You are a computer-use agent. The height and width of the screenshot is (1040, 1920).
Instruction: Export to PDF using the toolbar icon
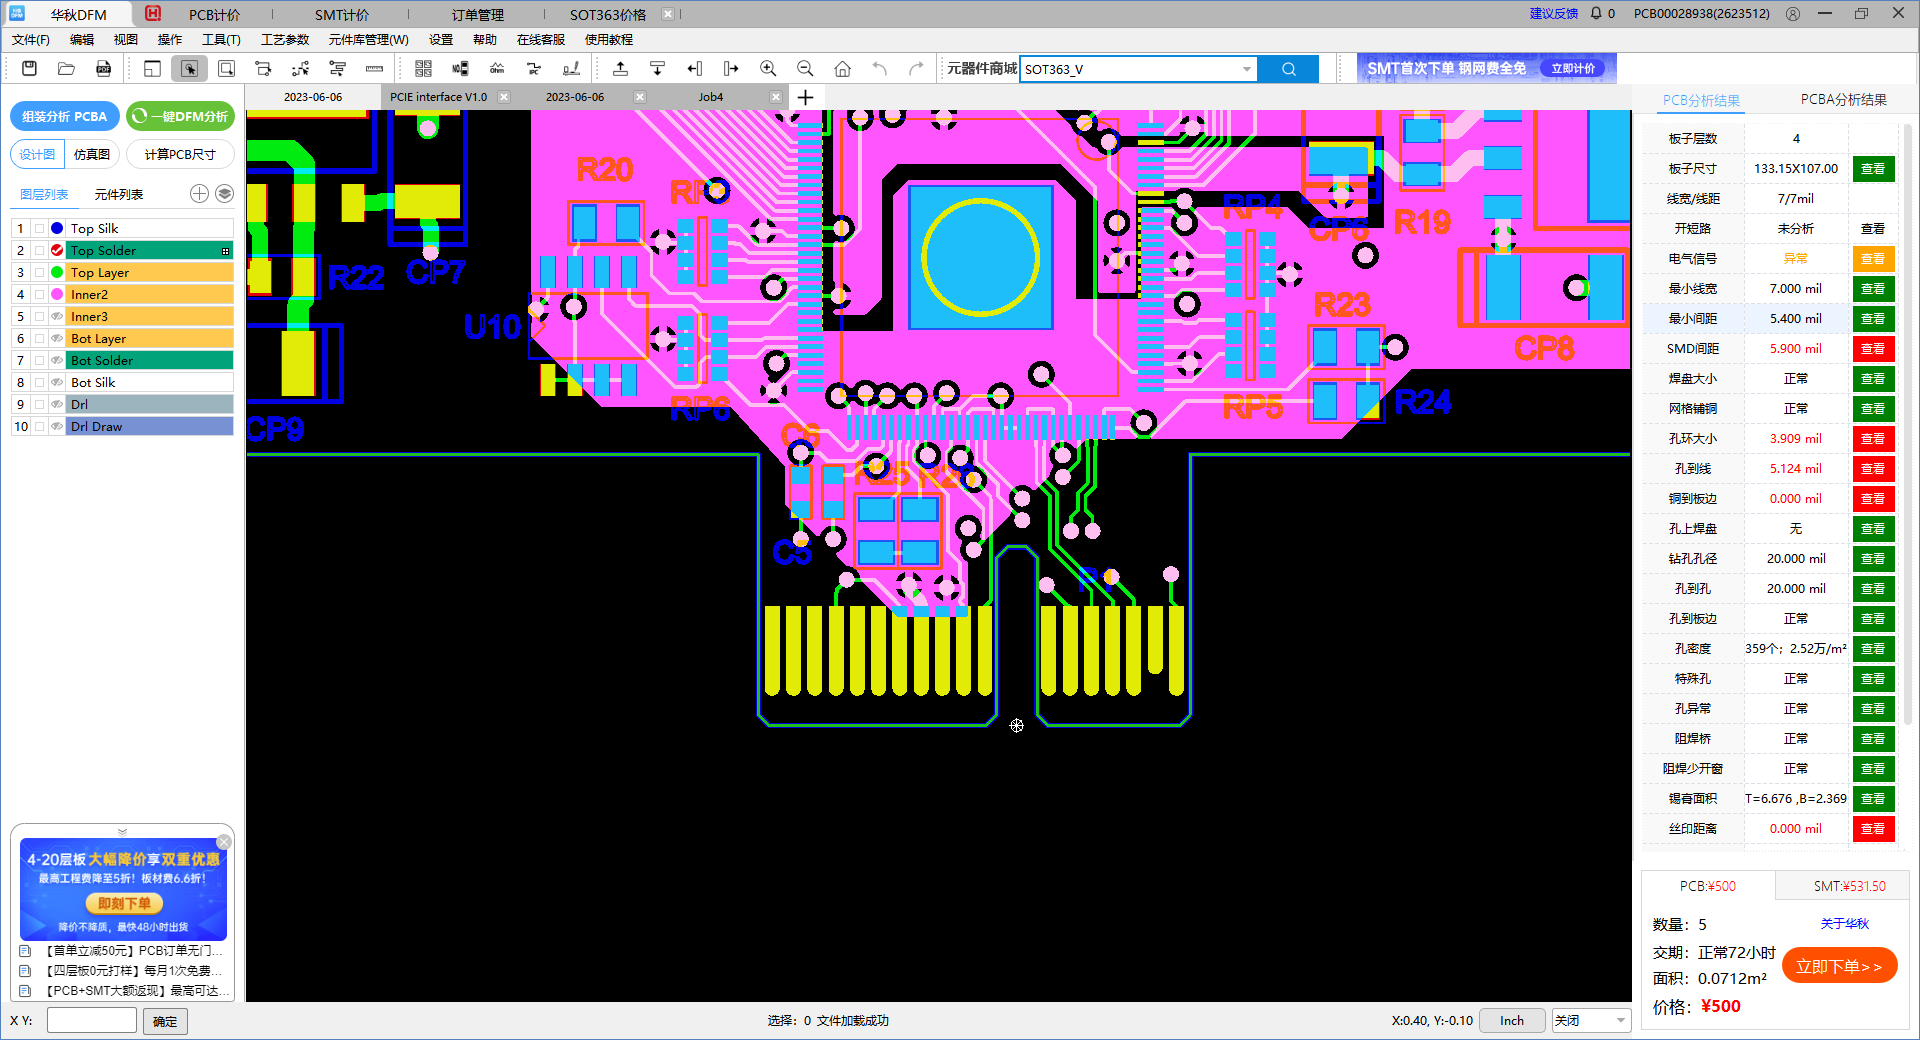click(x=103, y=68)
